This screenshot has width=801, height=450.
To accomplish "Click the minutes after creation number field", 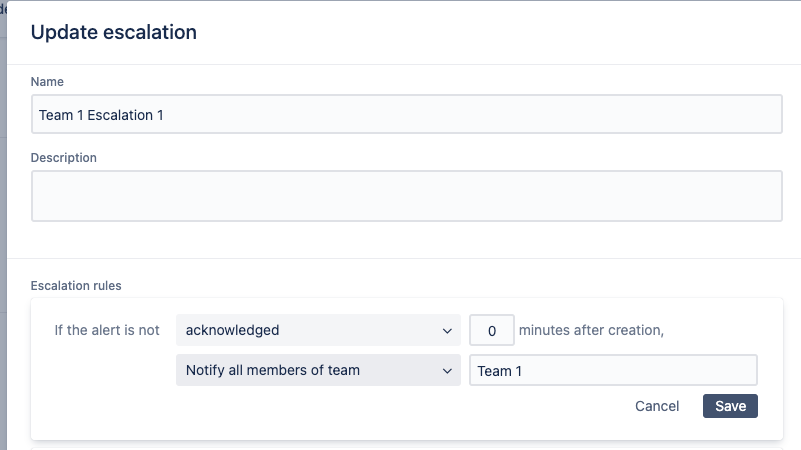I will (x=492, y=330).
